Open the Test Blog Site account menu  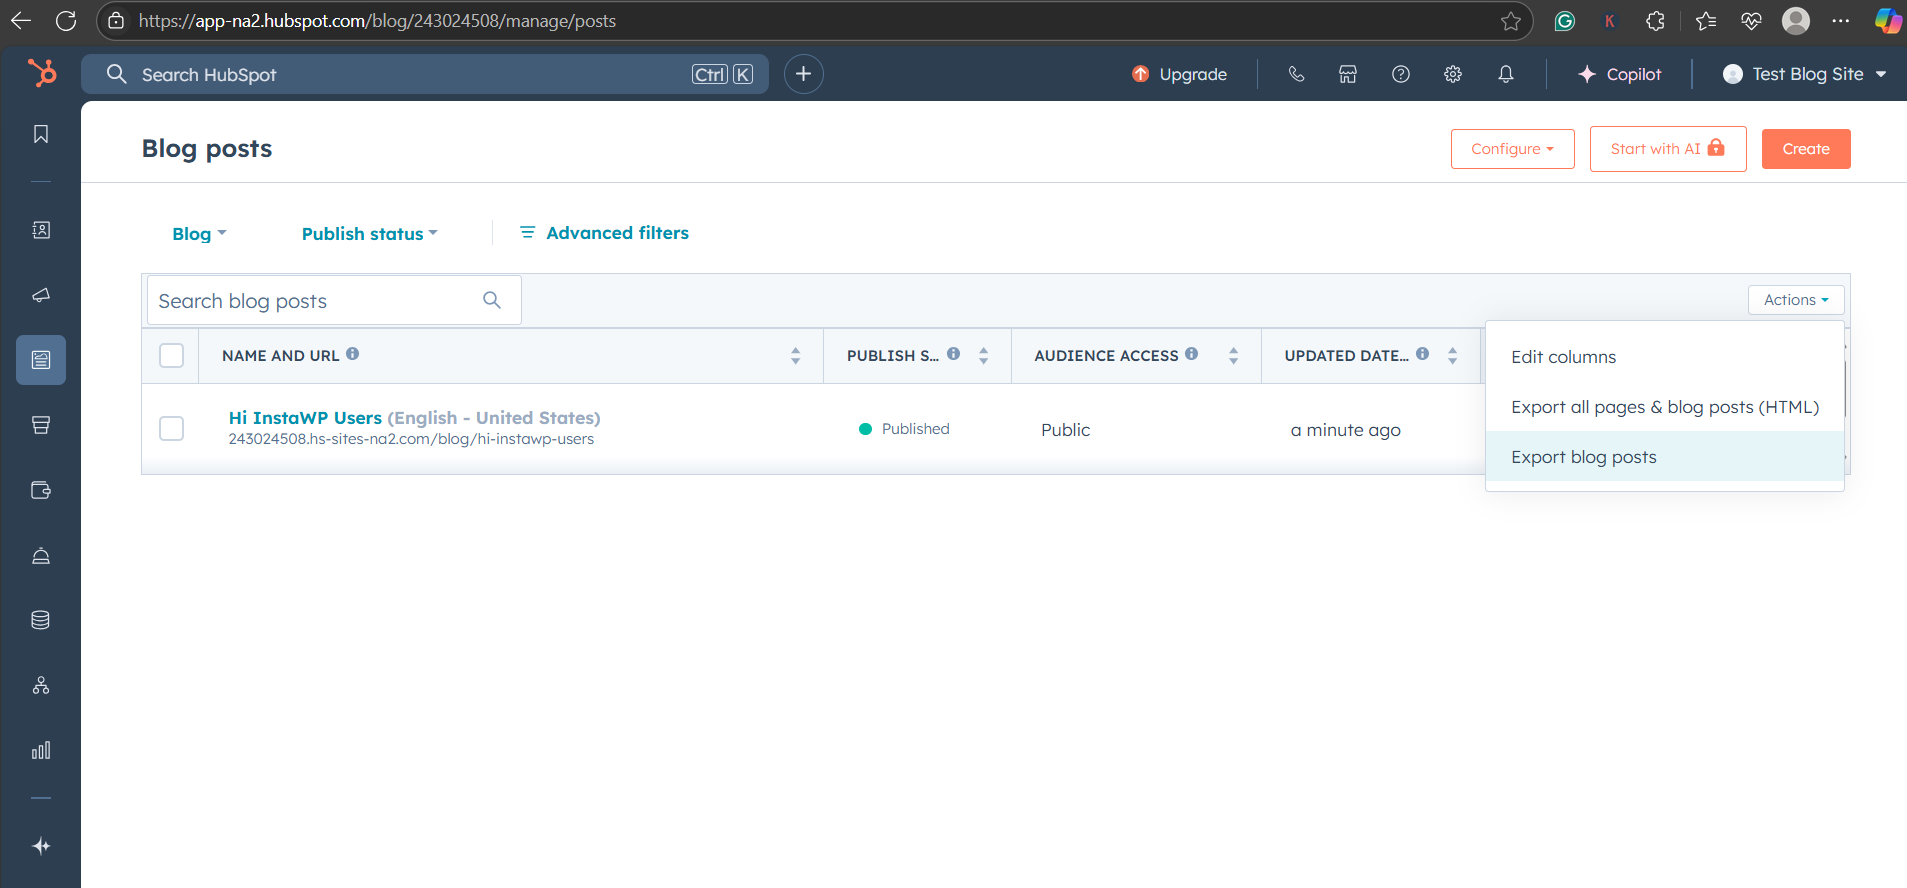click(x=1805, y=74)
